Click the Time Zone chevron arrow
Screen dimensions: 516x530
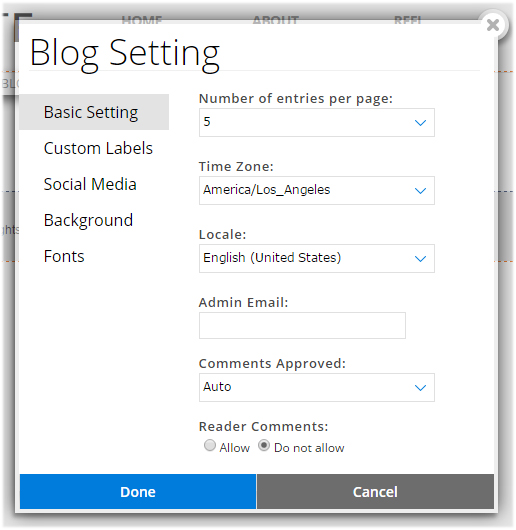pyautogui.click(x=420, y=191)
